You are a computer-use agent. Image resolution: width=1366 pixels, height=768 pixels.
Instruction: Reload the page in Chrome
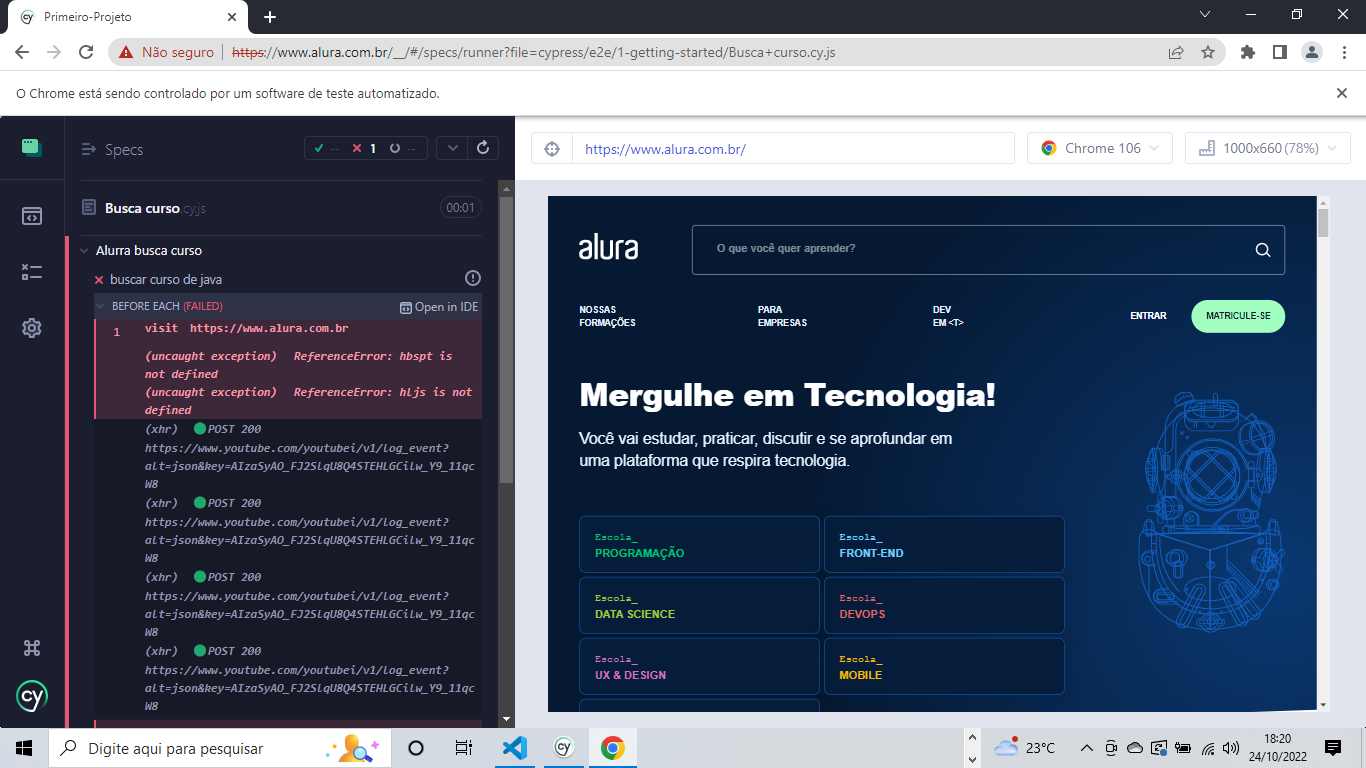(x=86, y=52)
